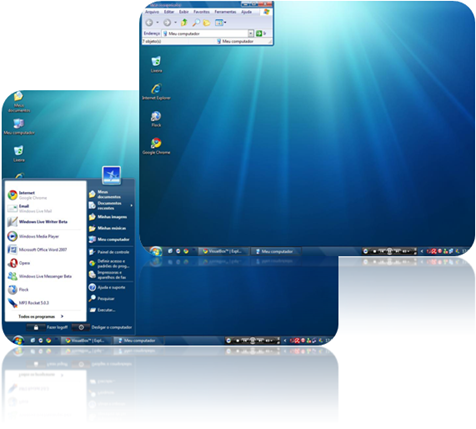Launch Internet Google Chrome from Start menu
Screen dimensions: 476x429
click(x=28, y=195)
